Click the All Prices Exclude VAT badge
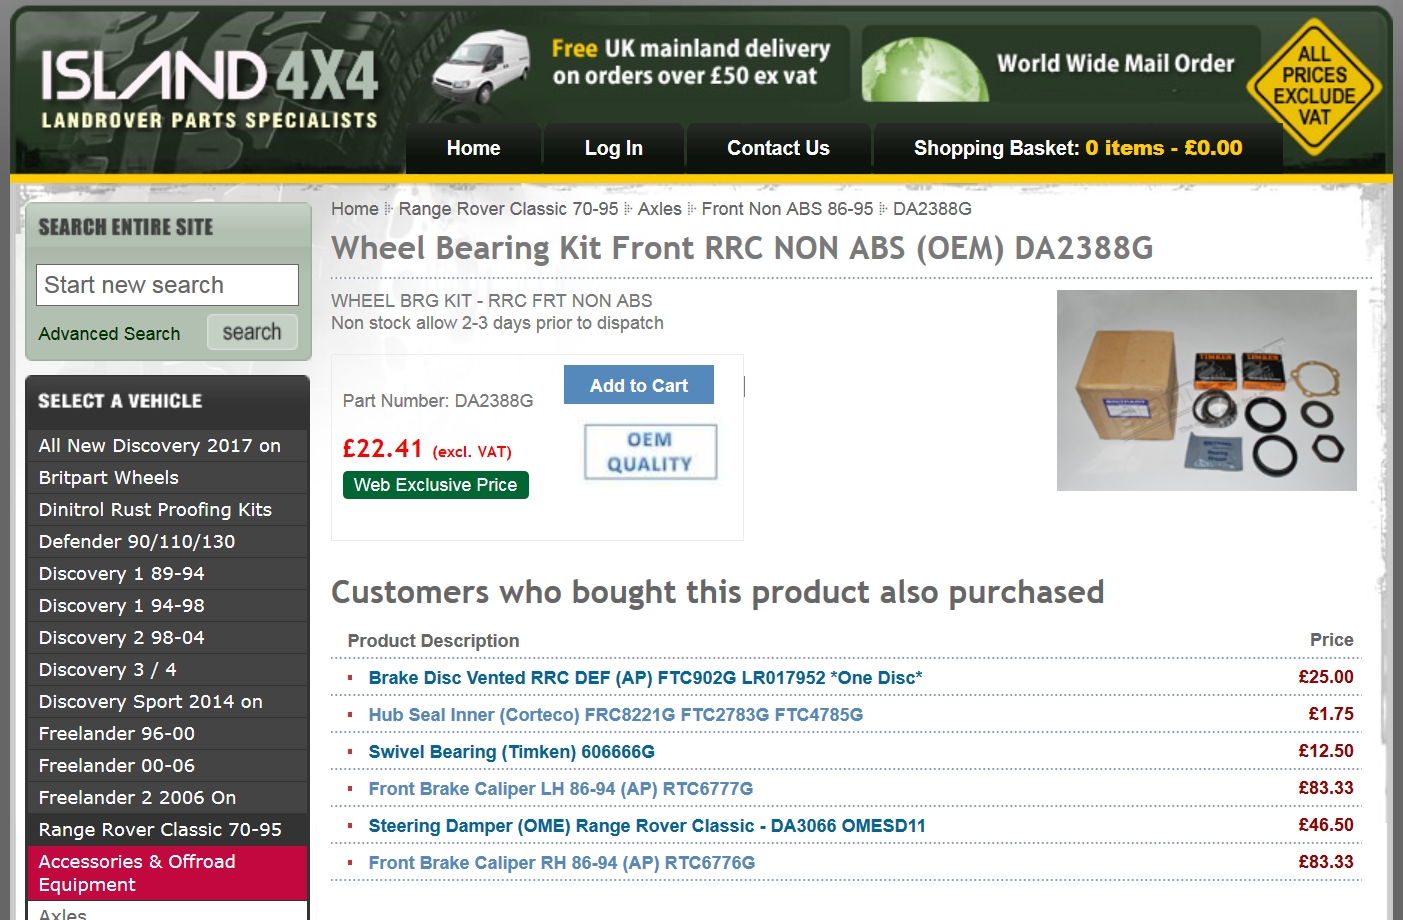The image size is (1403, 920). (x=1314, y=87)
